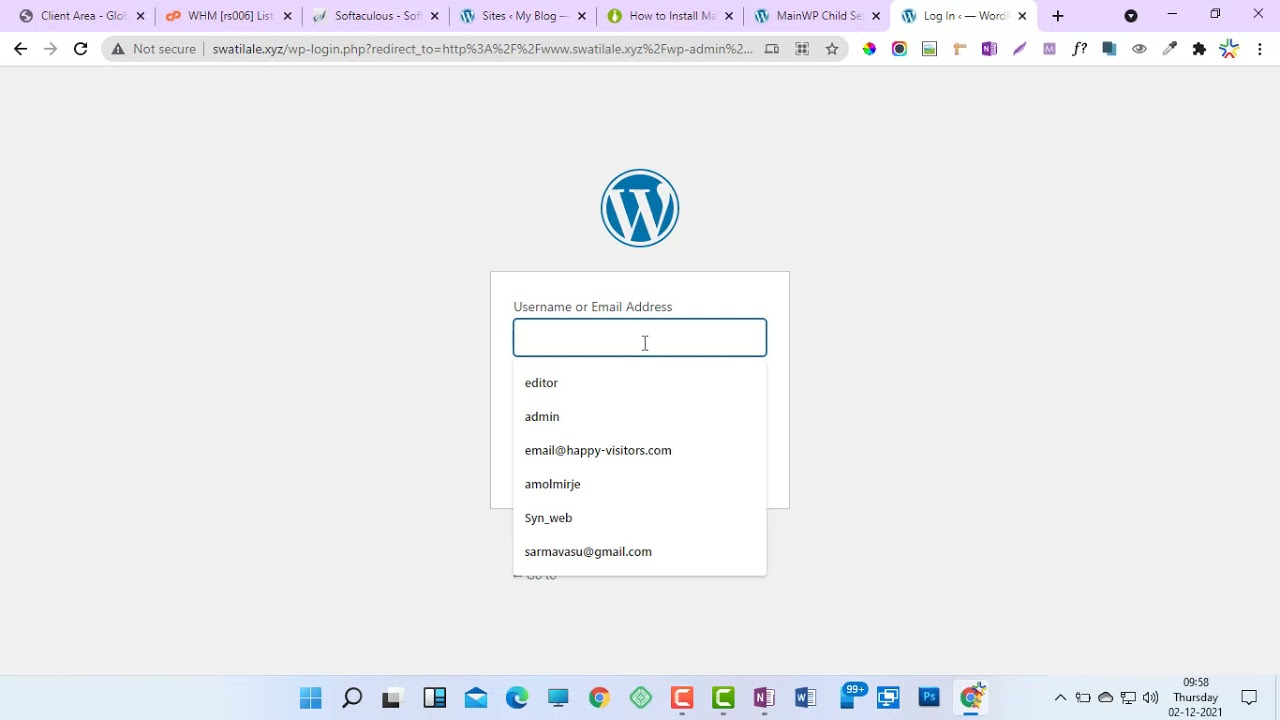Open Photoshop from taskbar
This screenshot has height=720, width=1280.
[x=929, y=698]
